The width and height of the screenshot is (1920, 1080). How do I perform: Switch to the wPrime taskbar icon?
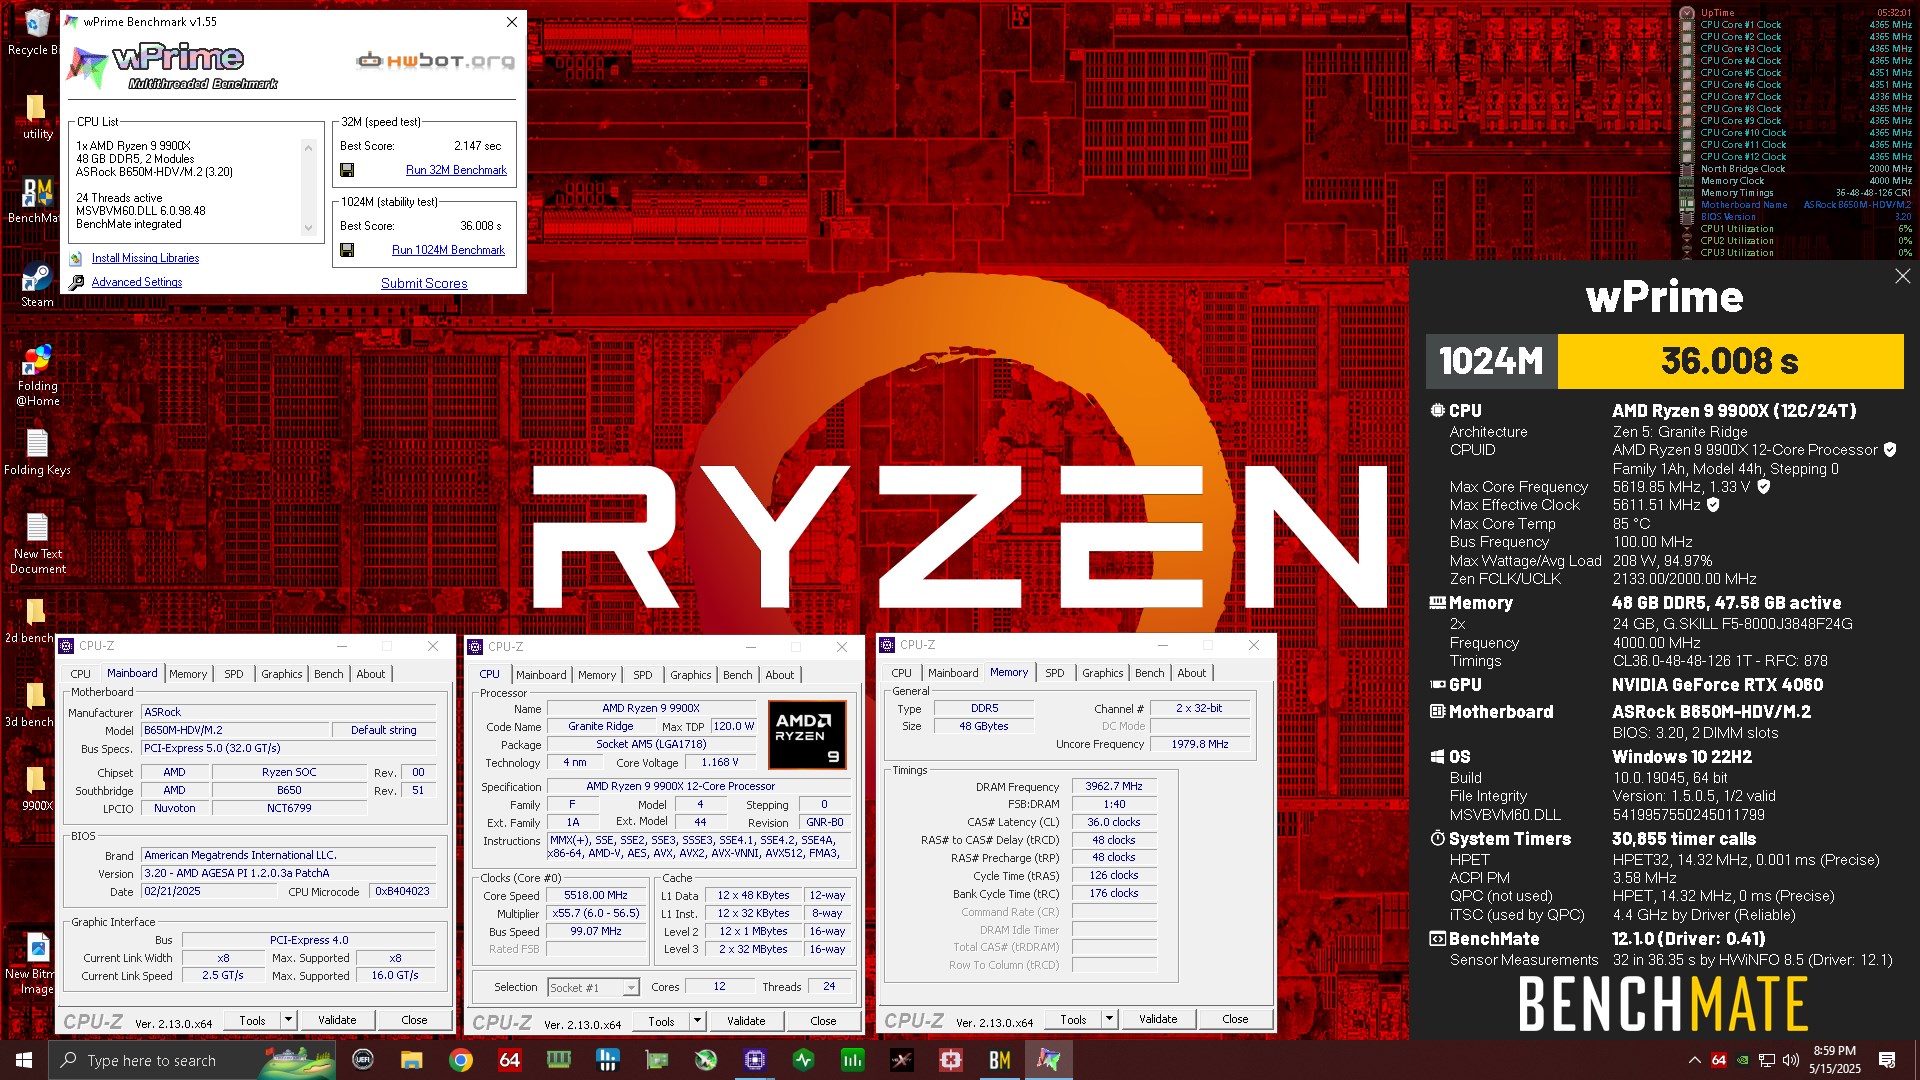click(x=1048, y=1060)
